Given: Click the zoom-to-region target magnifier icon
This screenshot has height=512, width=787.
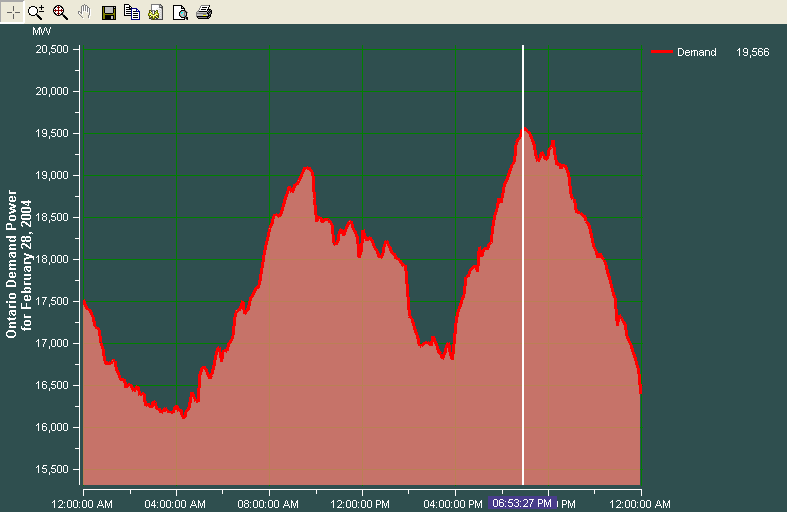Looking at the screenshot, I should click(x=60, y=12).
